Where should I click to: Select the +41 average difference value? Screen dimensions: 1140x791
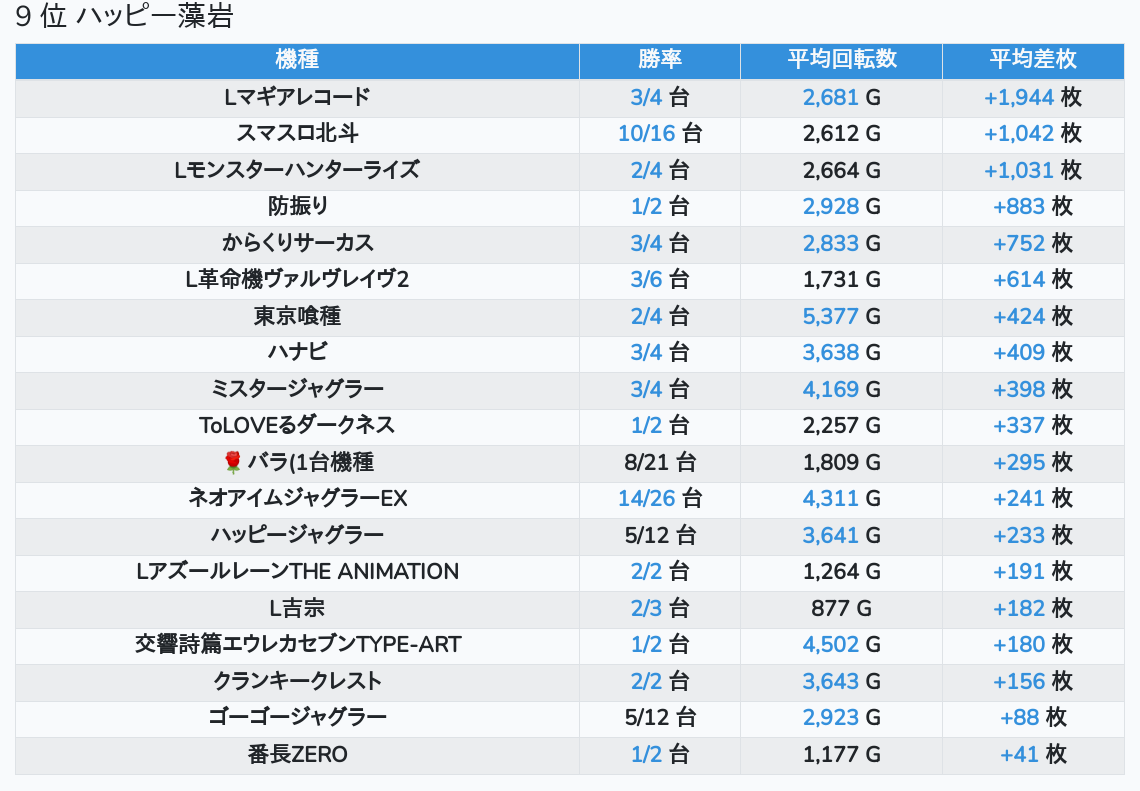[x=1020, y=754]
